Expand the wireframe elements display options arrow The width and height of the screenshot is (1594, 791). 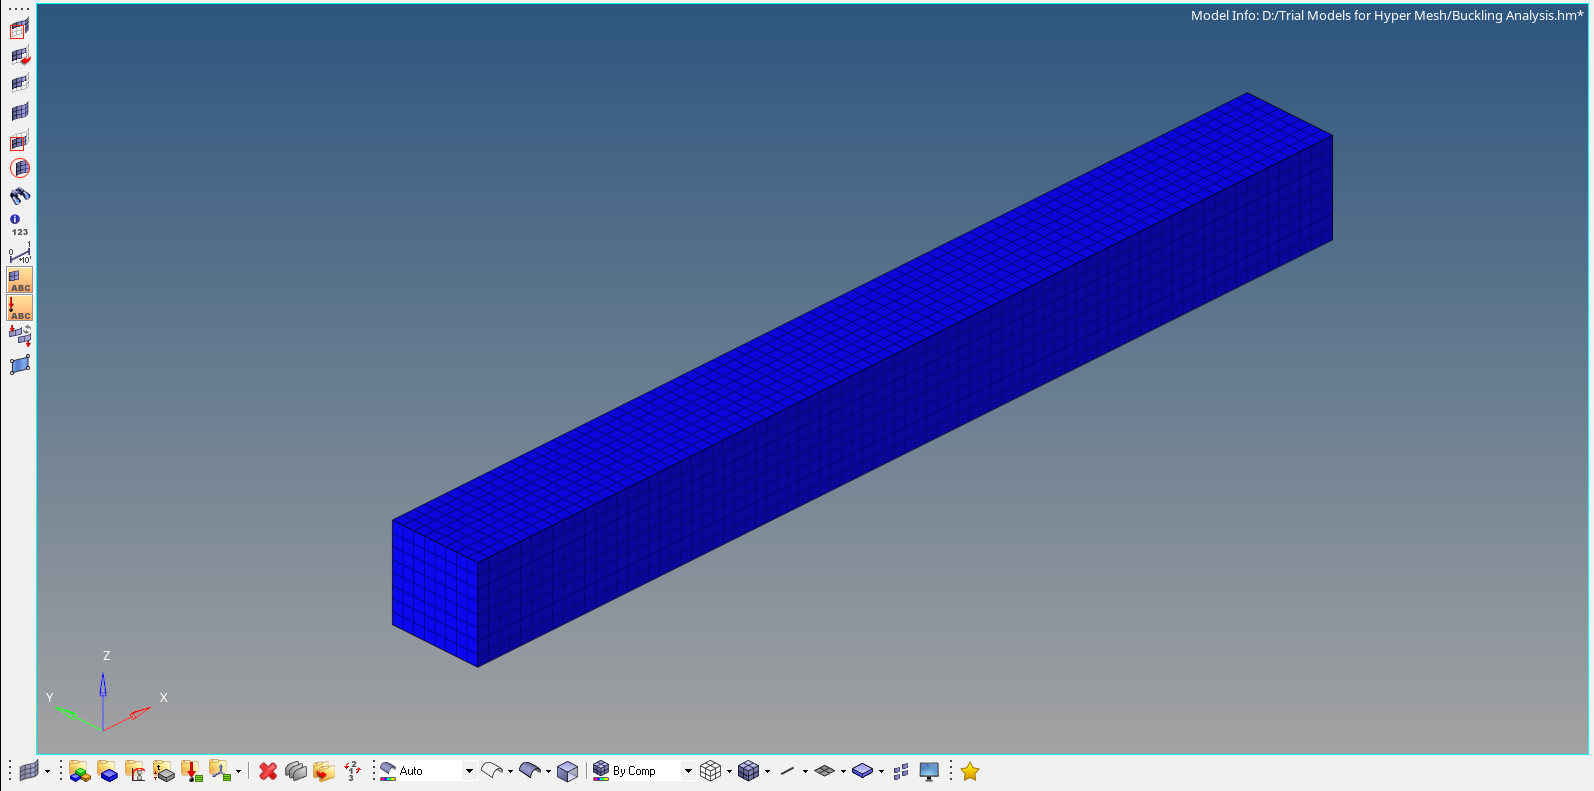729,771
